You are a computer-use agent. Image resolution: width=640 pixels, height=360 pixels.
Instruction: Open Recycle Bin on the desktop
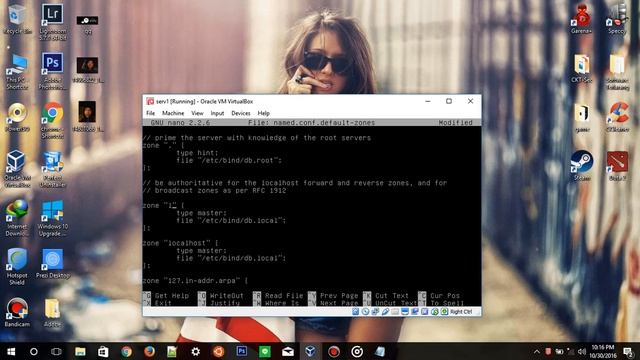pyautogui.click(x=17, y=19)
